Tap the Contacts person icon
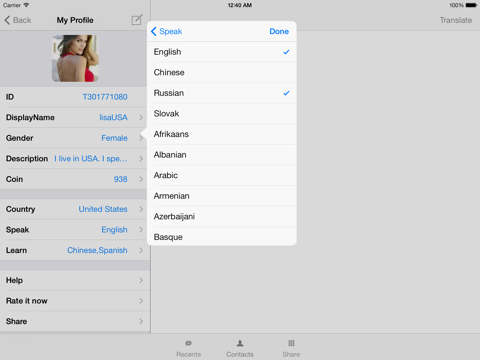480x360 pixels. coord(240,343)
